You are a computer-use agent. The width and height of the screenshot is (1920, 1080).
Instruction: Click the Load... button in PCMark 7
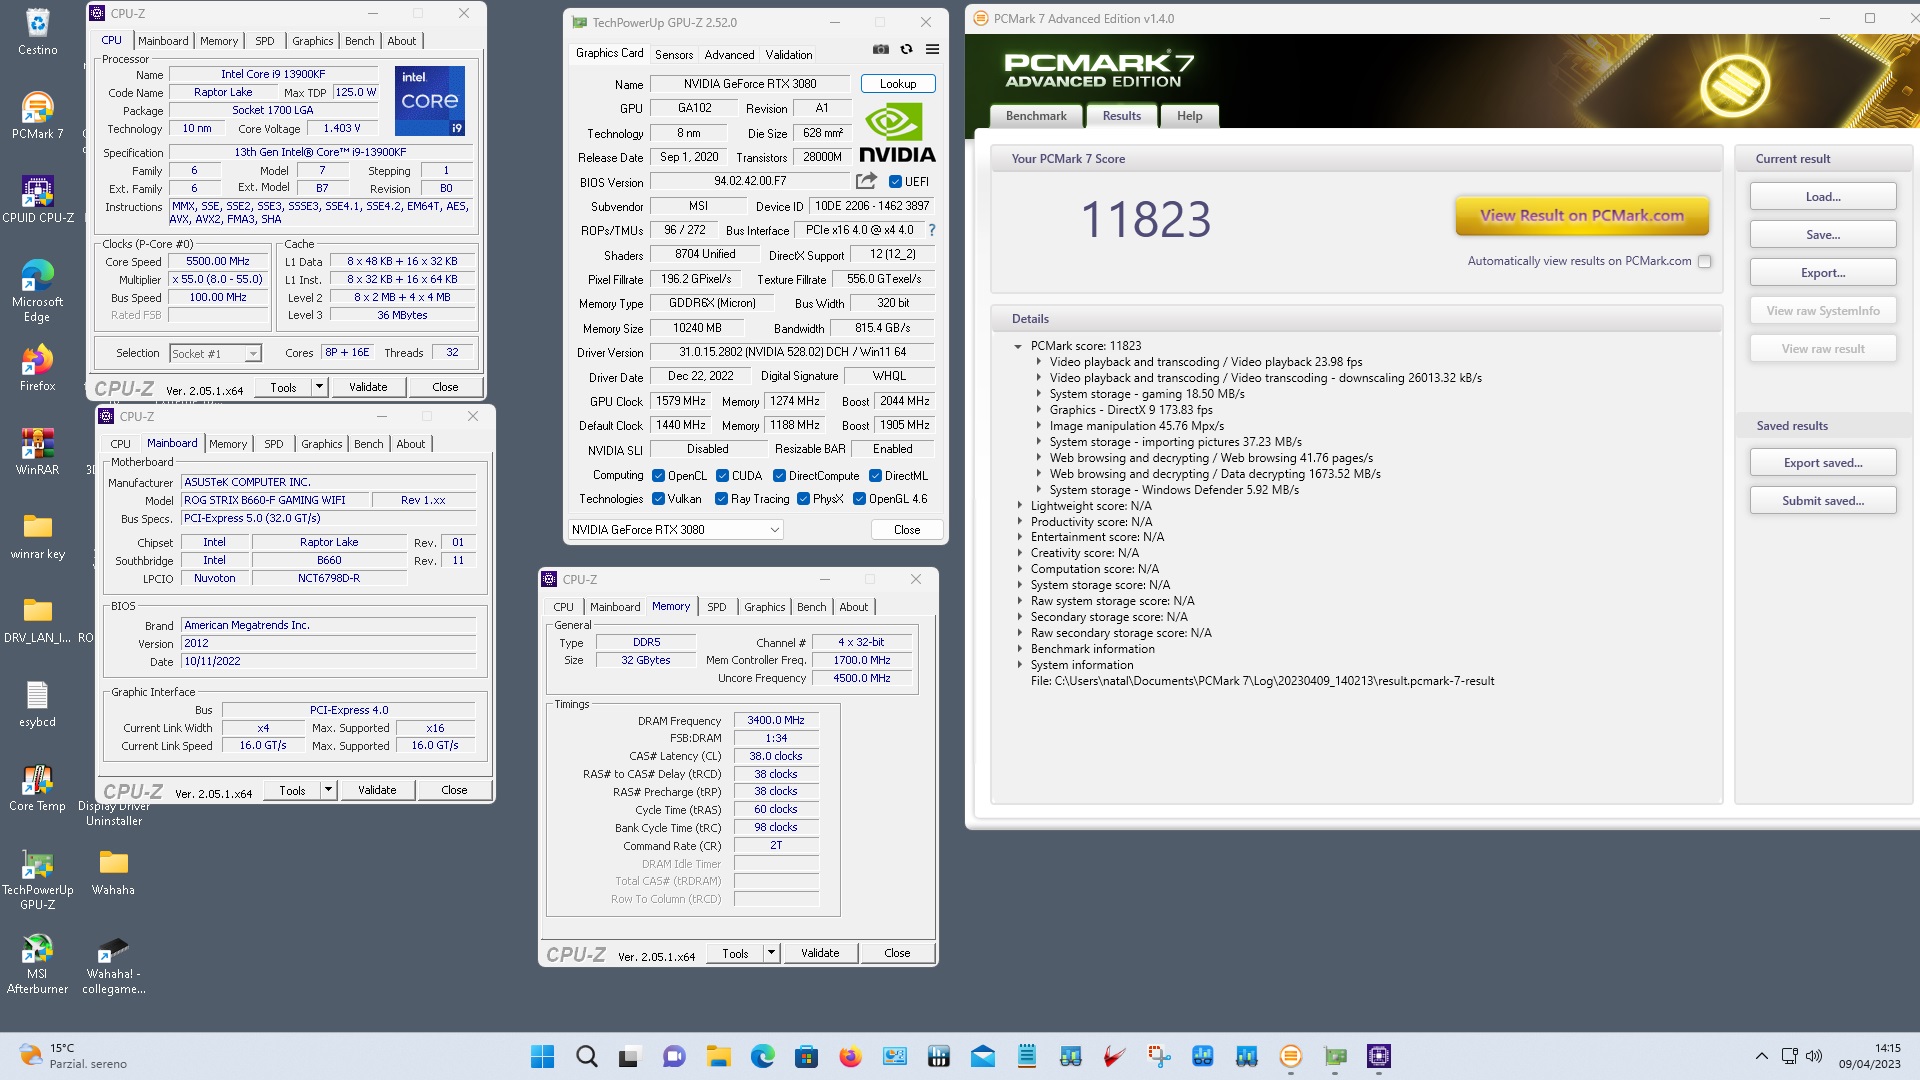(x=1823, y=197)
